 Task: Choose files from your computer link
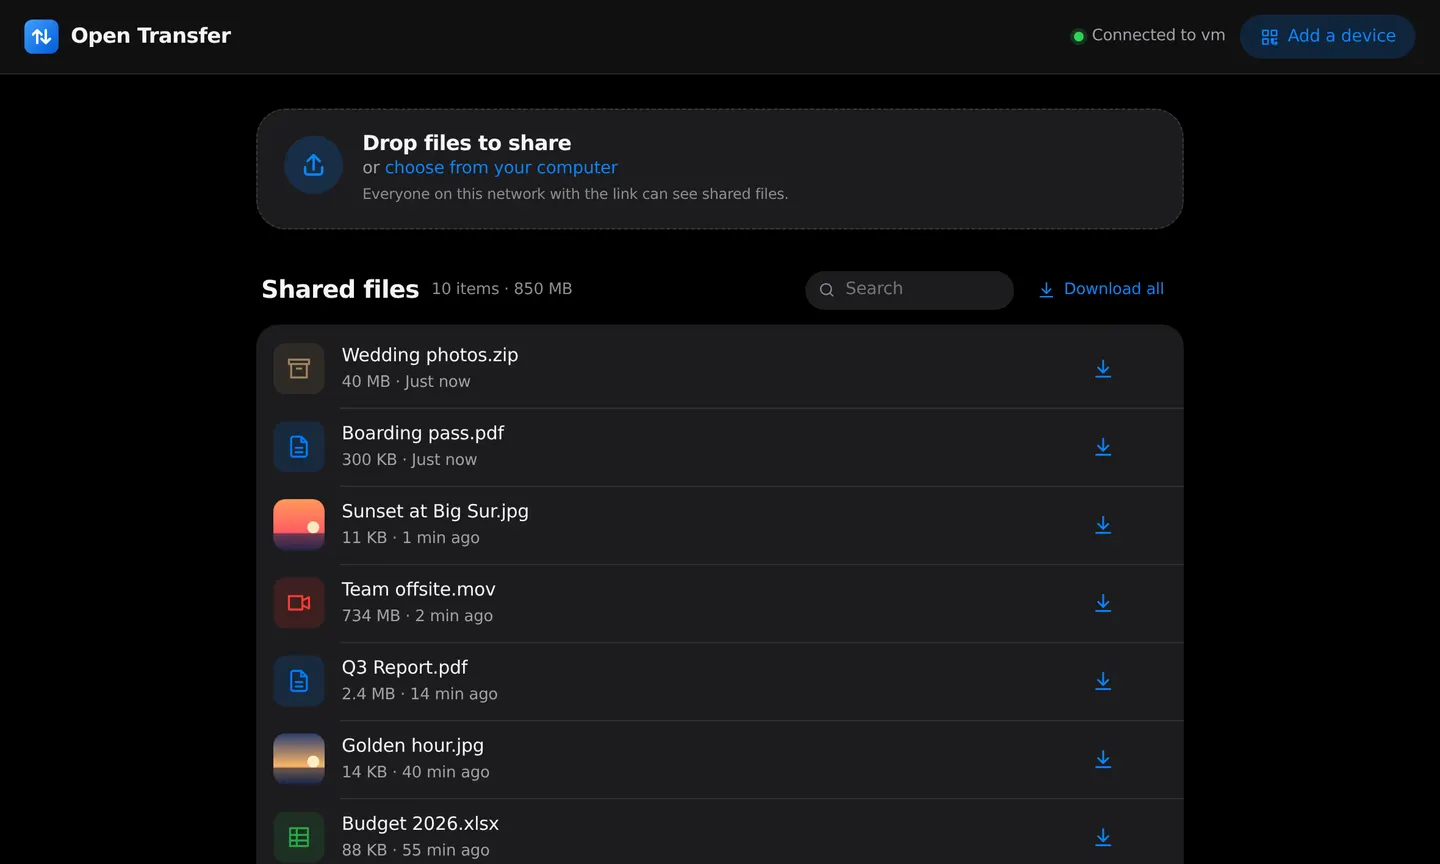pos(501,168)
